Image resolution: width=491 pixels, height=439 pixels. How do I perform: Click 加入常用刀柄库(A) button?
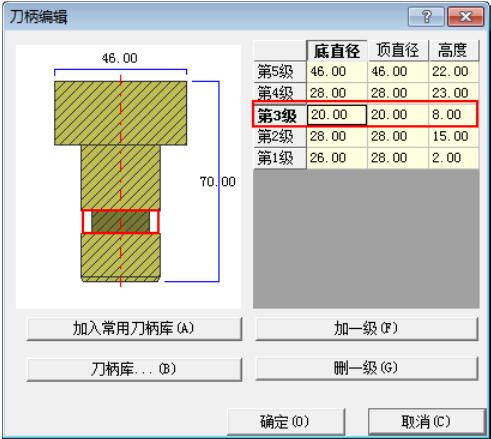tap(134, 329)
